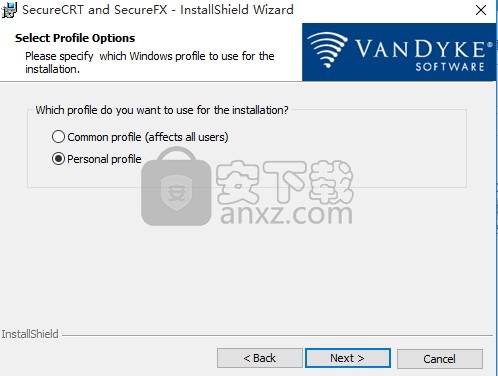
Task: Select the Common profile radio button
Action: (x=58, y=137)
